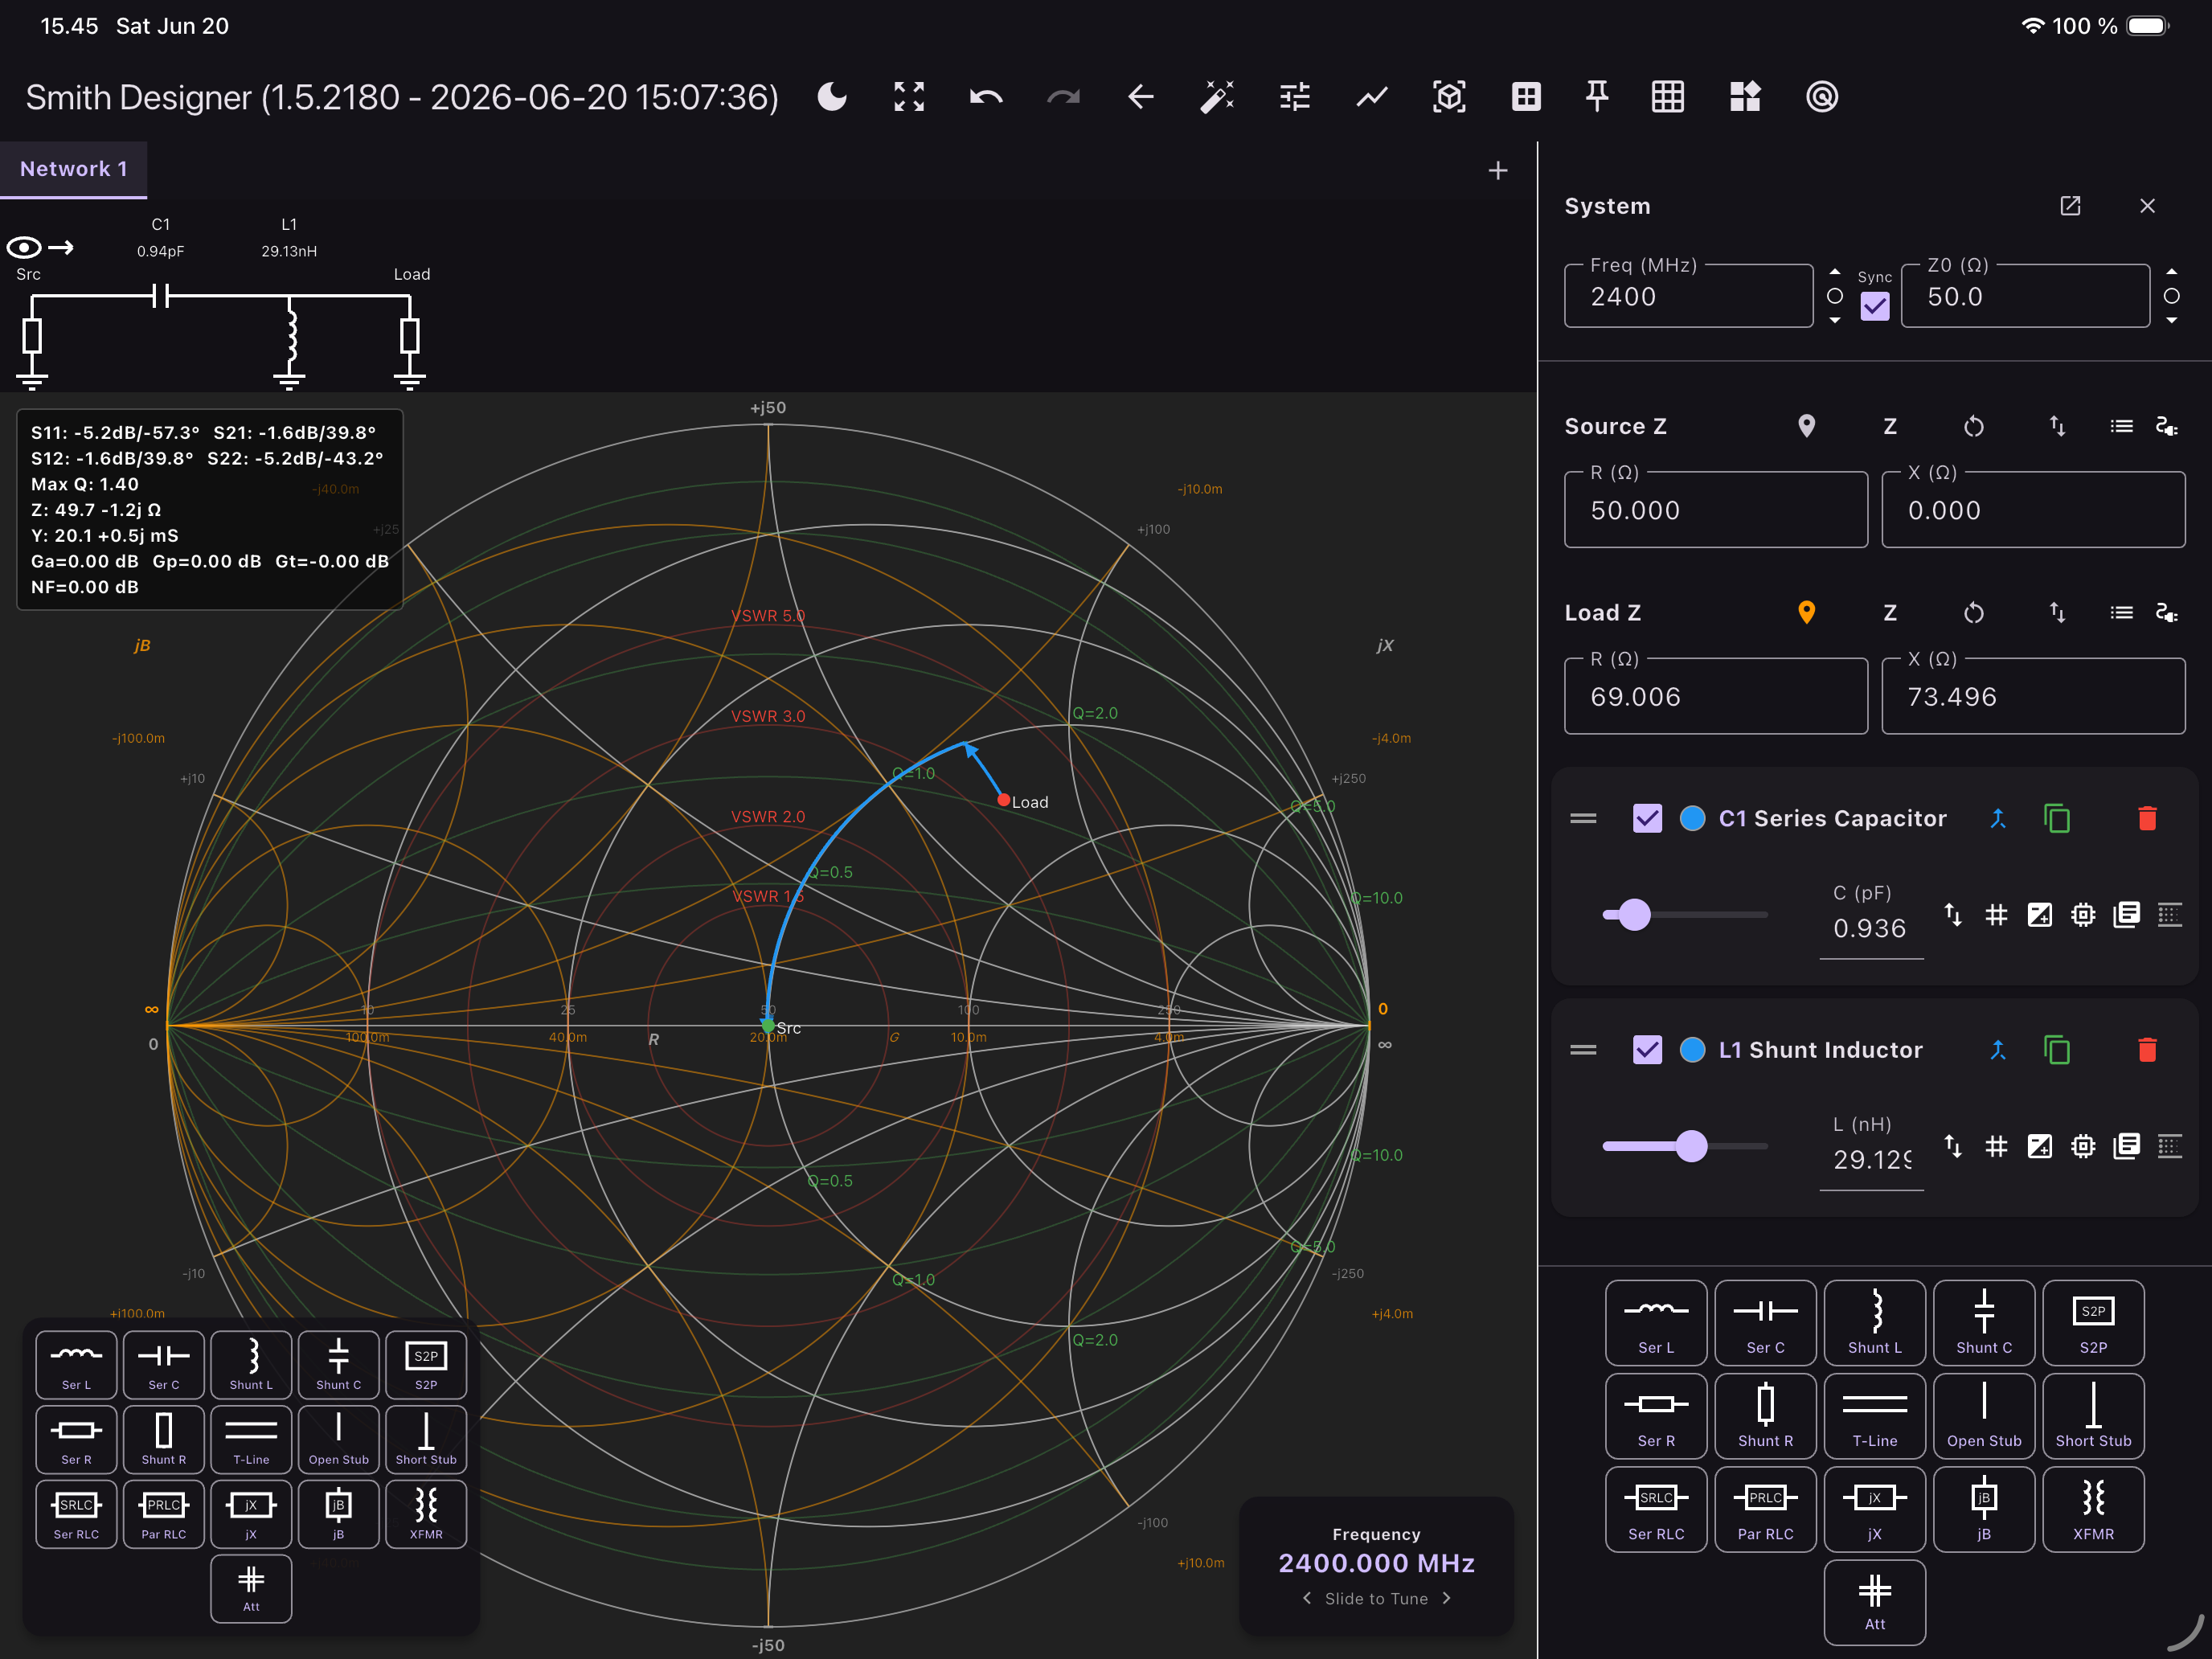Open the widgets icon in toolbar
The height and width of the screenshot is (1659, 2212).
pos(1745,97)
